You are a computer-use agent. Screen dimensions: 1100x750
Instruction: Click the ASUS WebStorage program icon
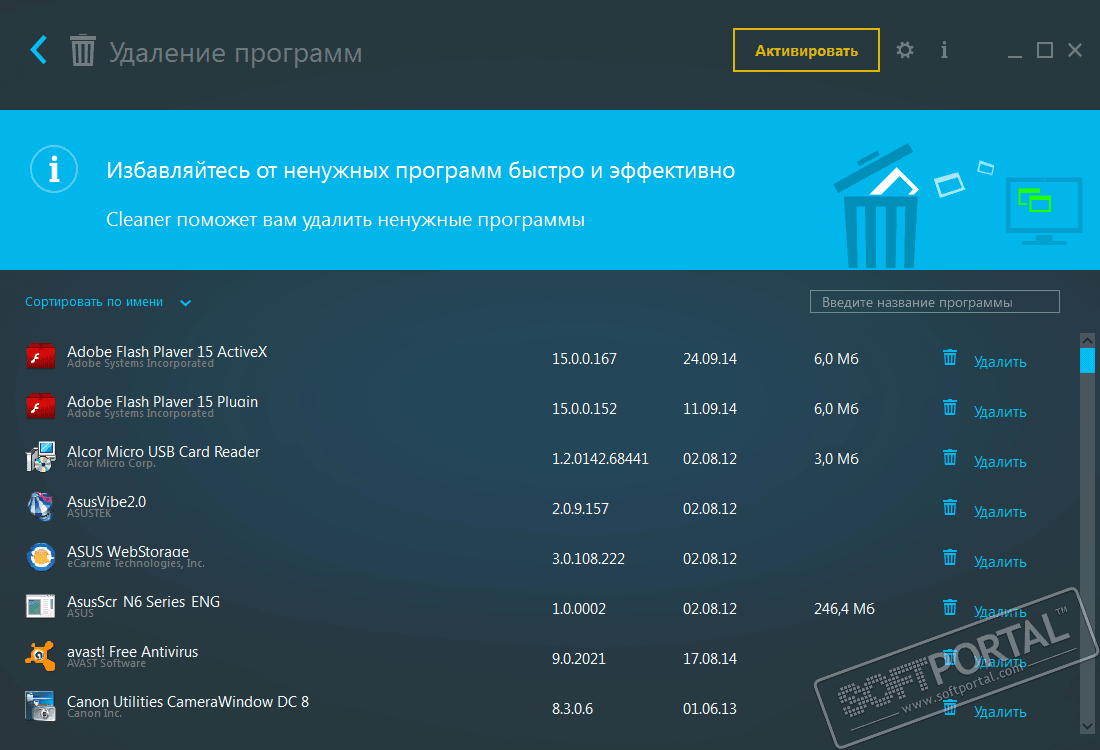(41, 556)
